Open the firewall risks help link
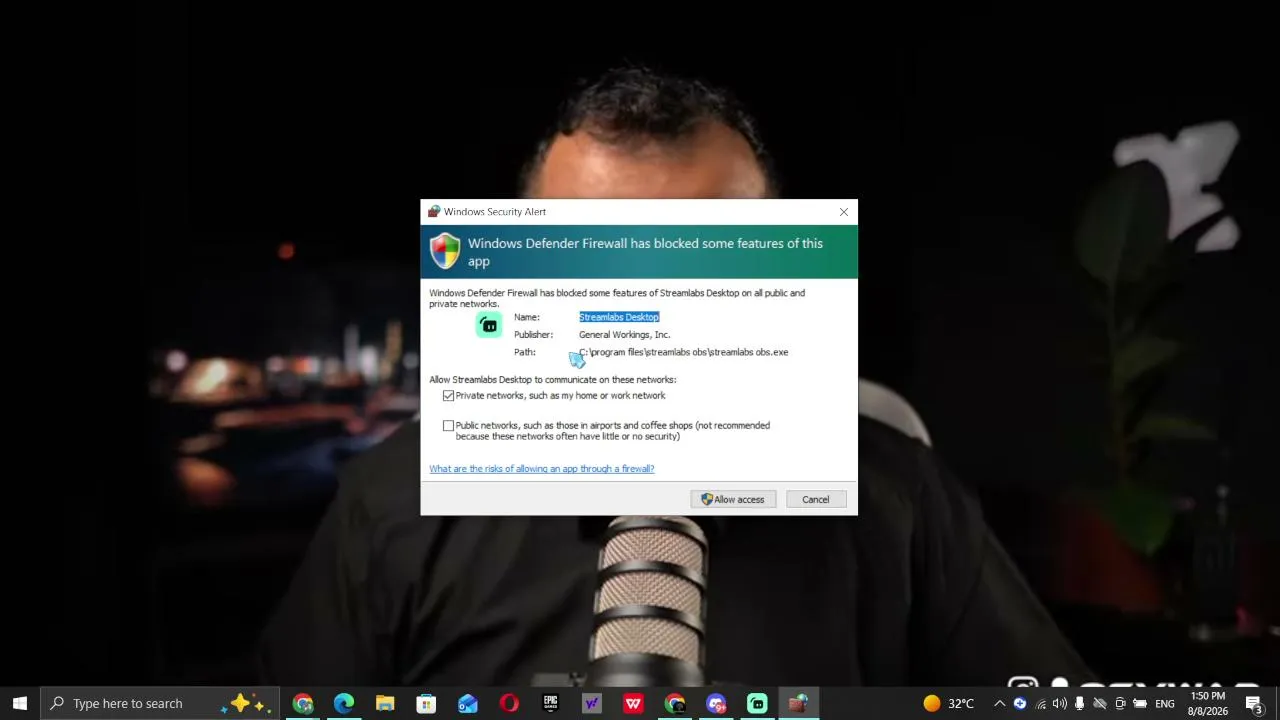Screen dimensions: 1280x720 click(x=542, y=469)
